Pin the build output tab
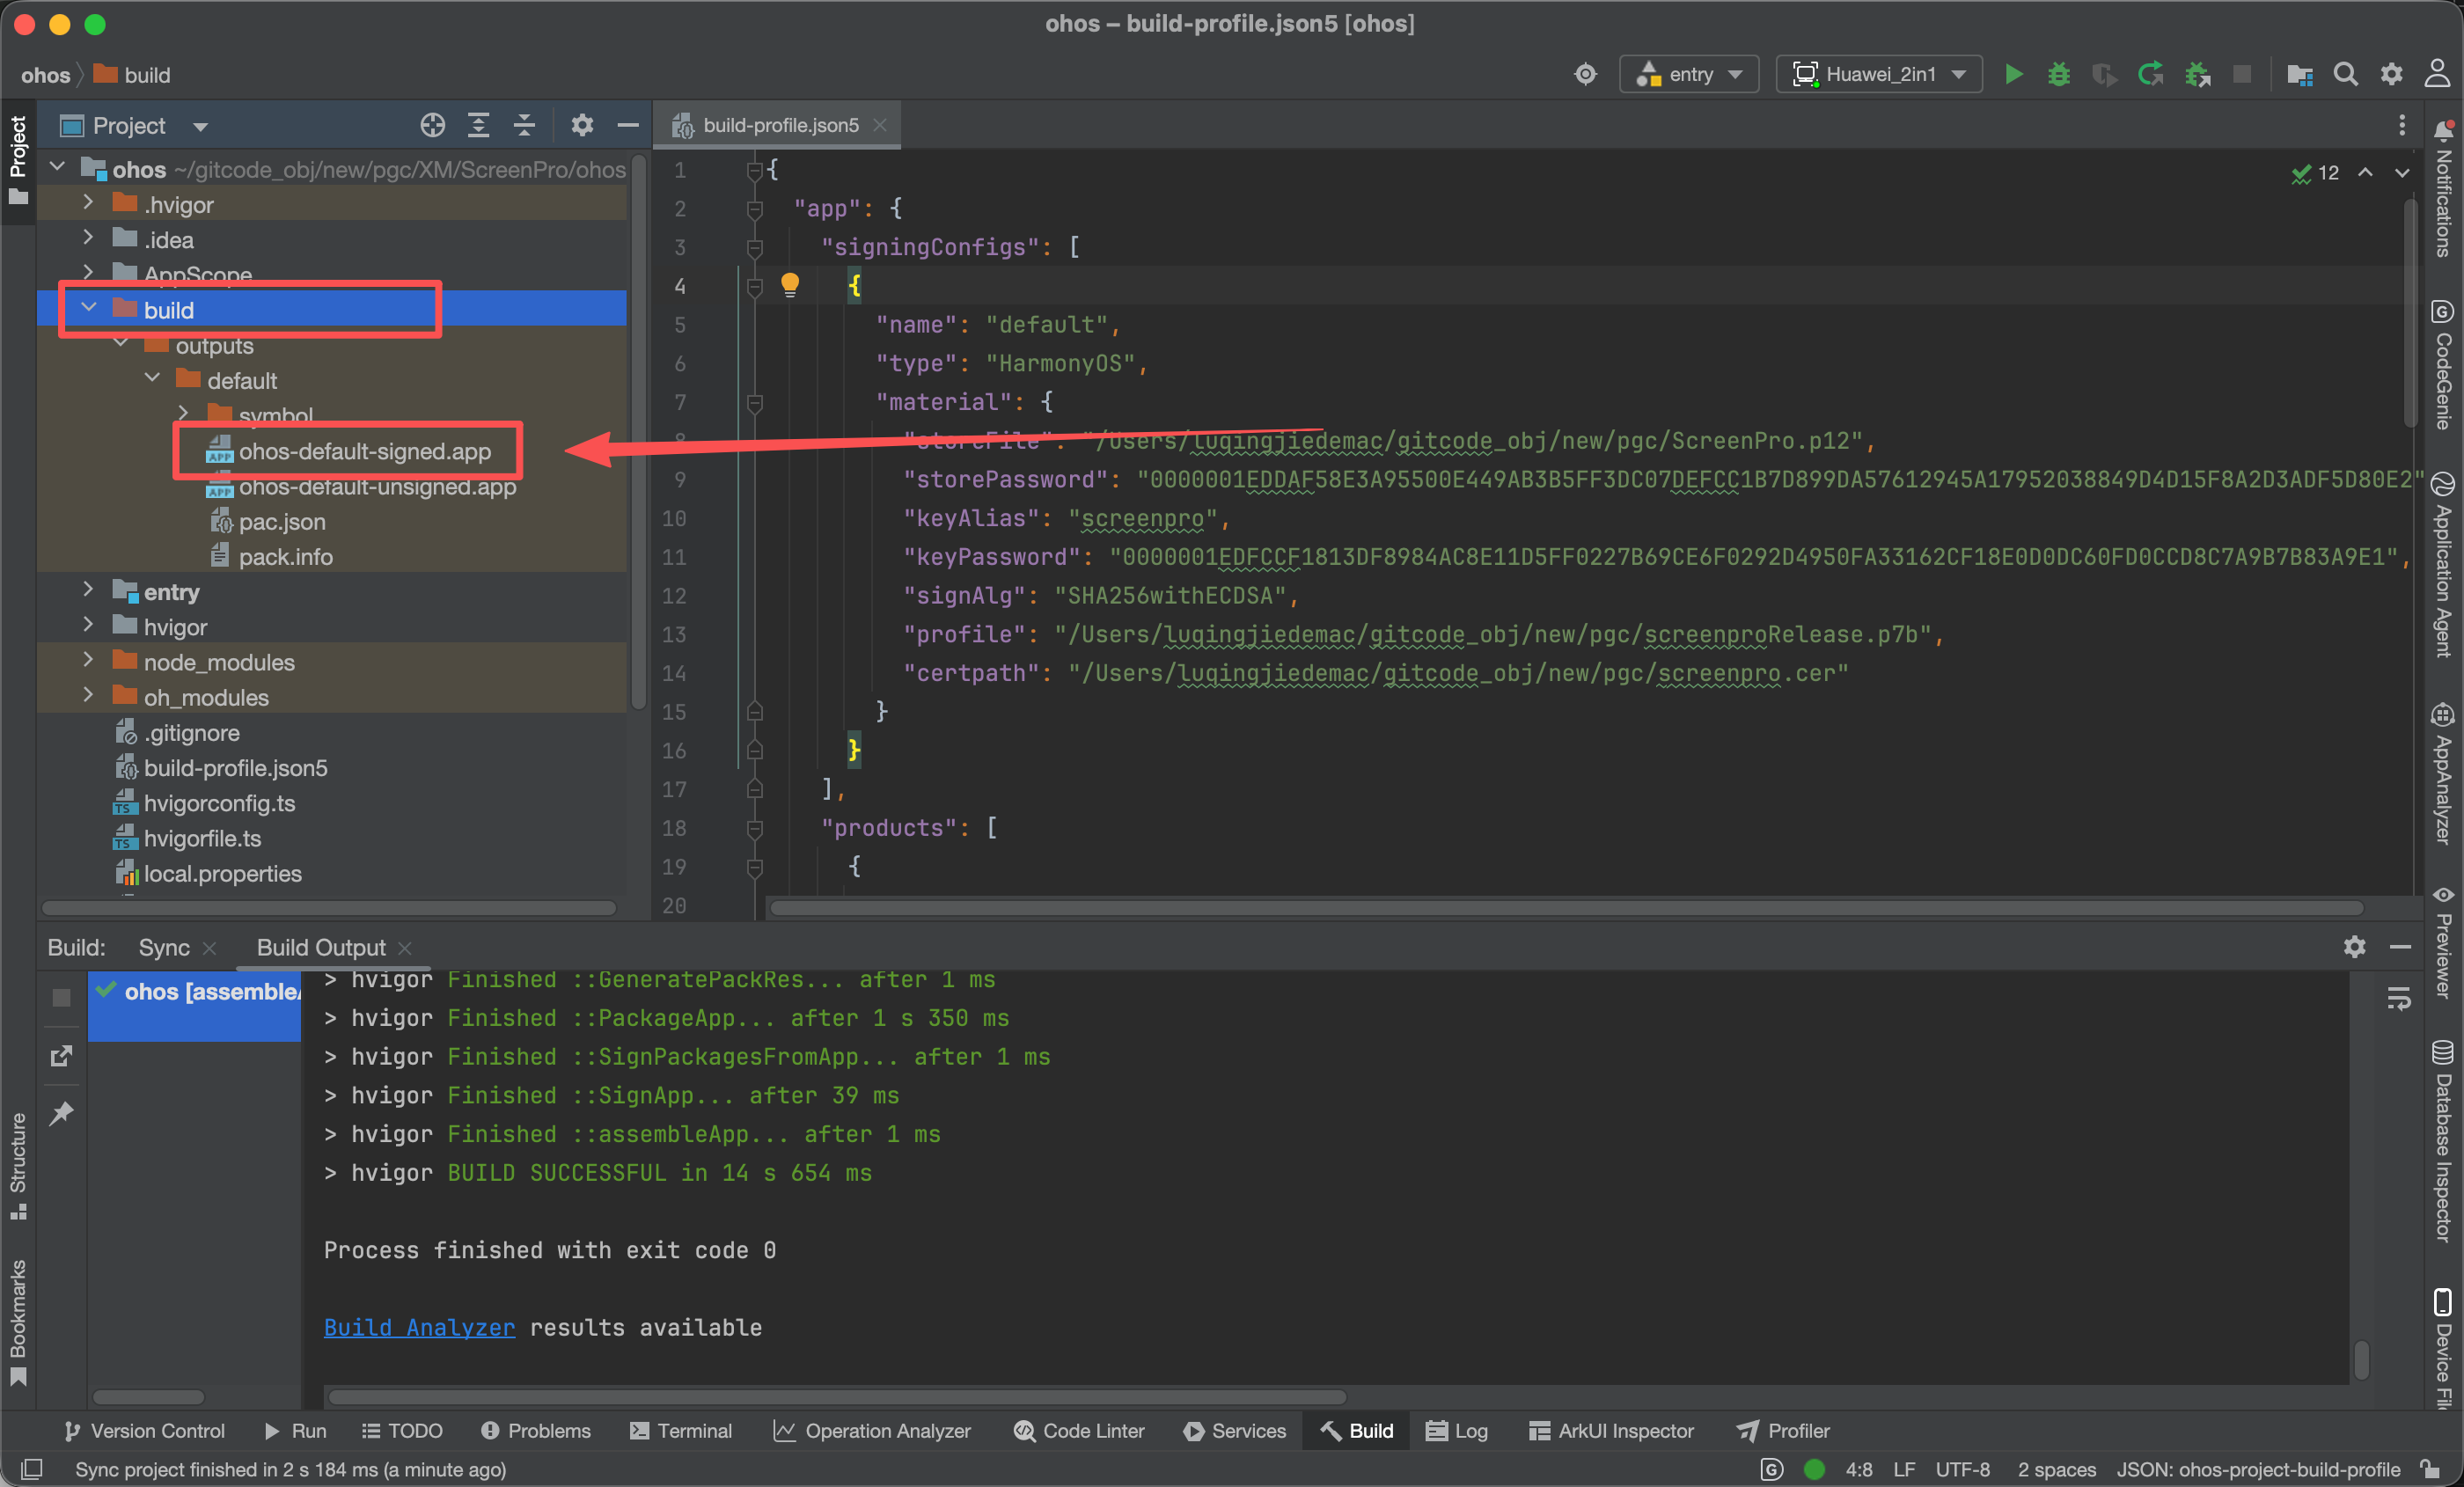The height and width of the screenshot is (1487, 2464). point(61,1112)
